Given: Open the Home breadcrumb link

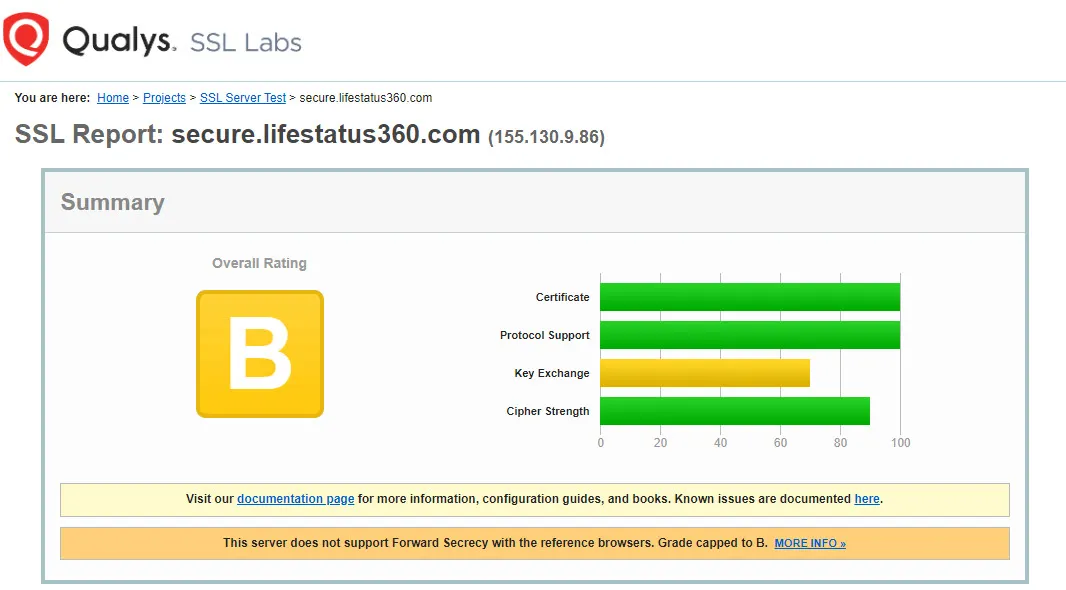Looking at the screenshot, I should tap(113, 98).
